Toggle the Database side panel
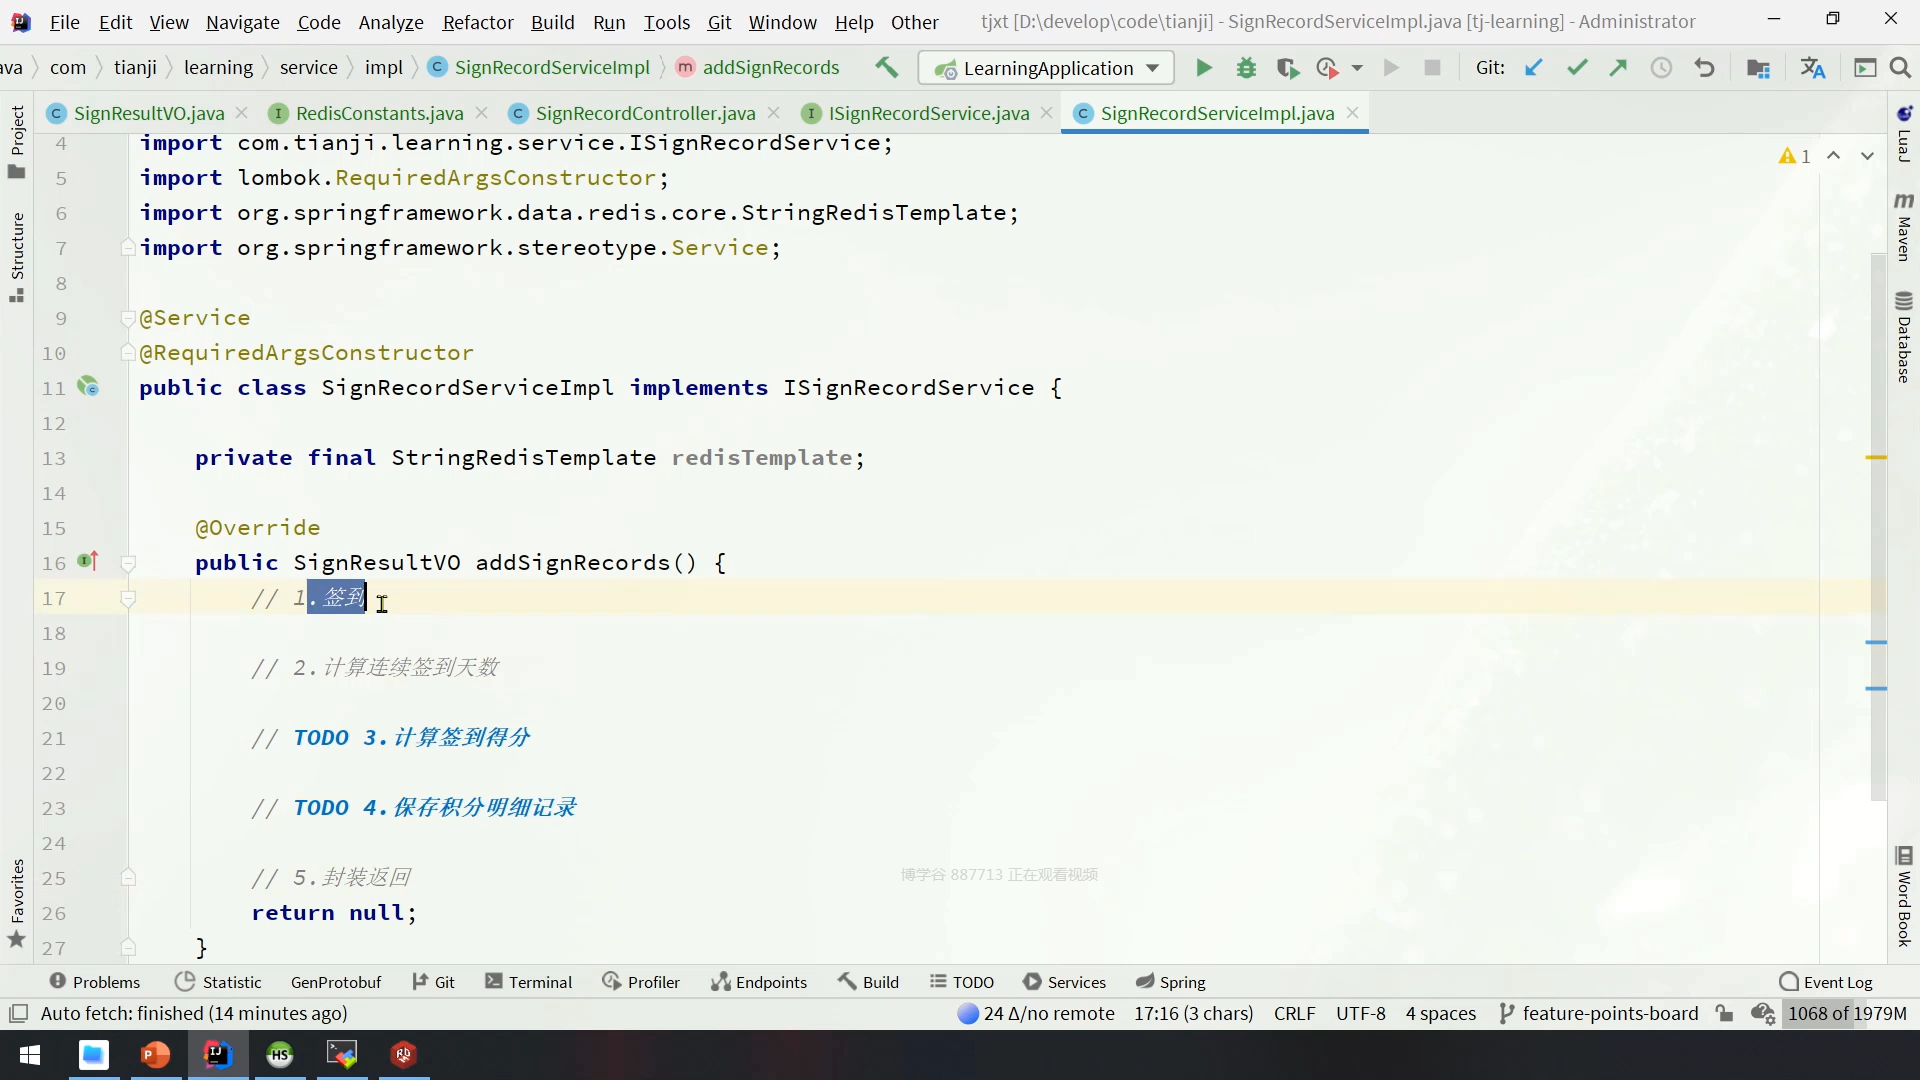 (1903, 338)
